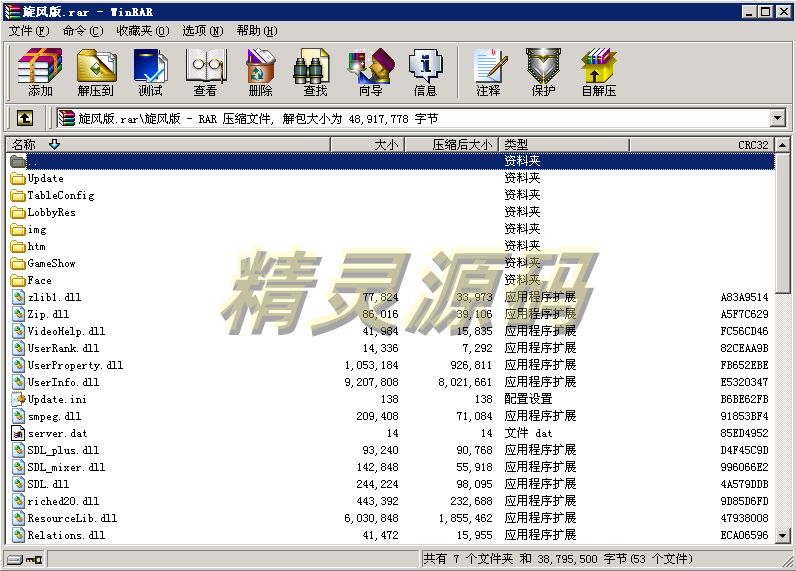The image size is (796, 571).
Task: Sort by the CRC32 column header
Action: 702,145
